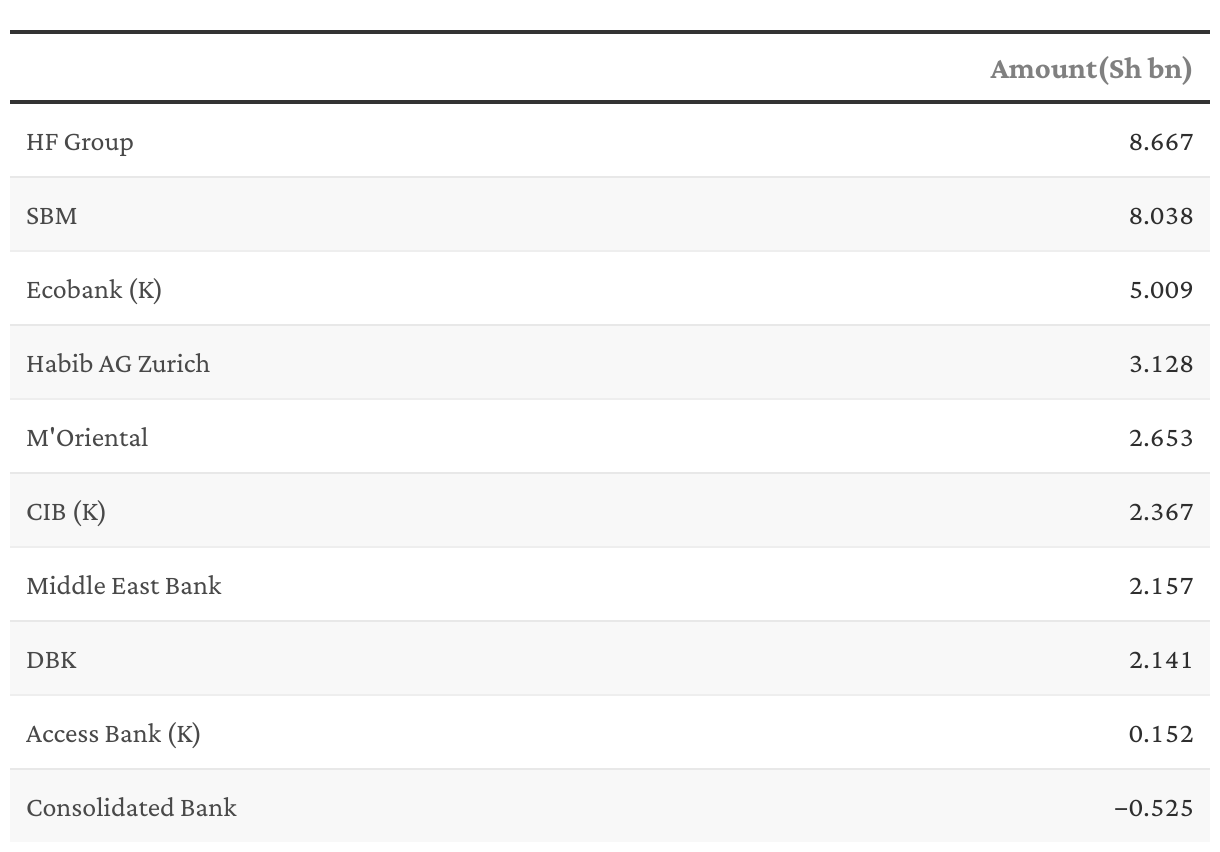Screen dimensions: 1220x852
Task: Select the 0.152 Access Bank value
Action: pos(1161,734)
